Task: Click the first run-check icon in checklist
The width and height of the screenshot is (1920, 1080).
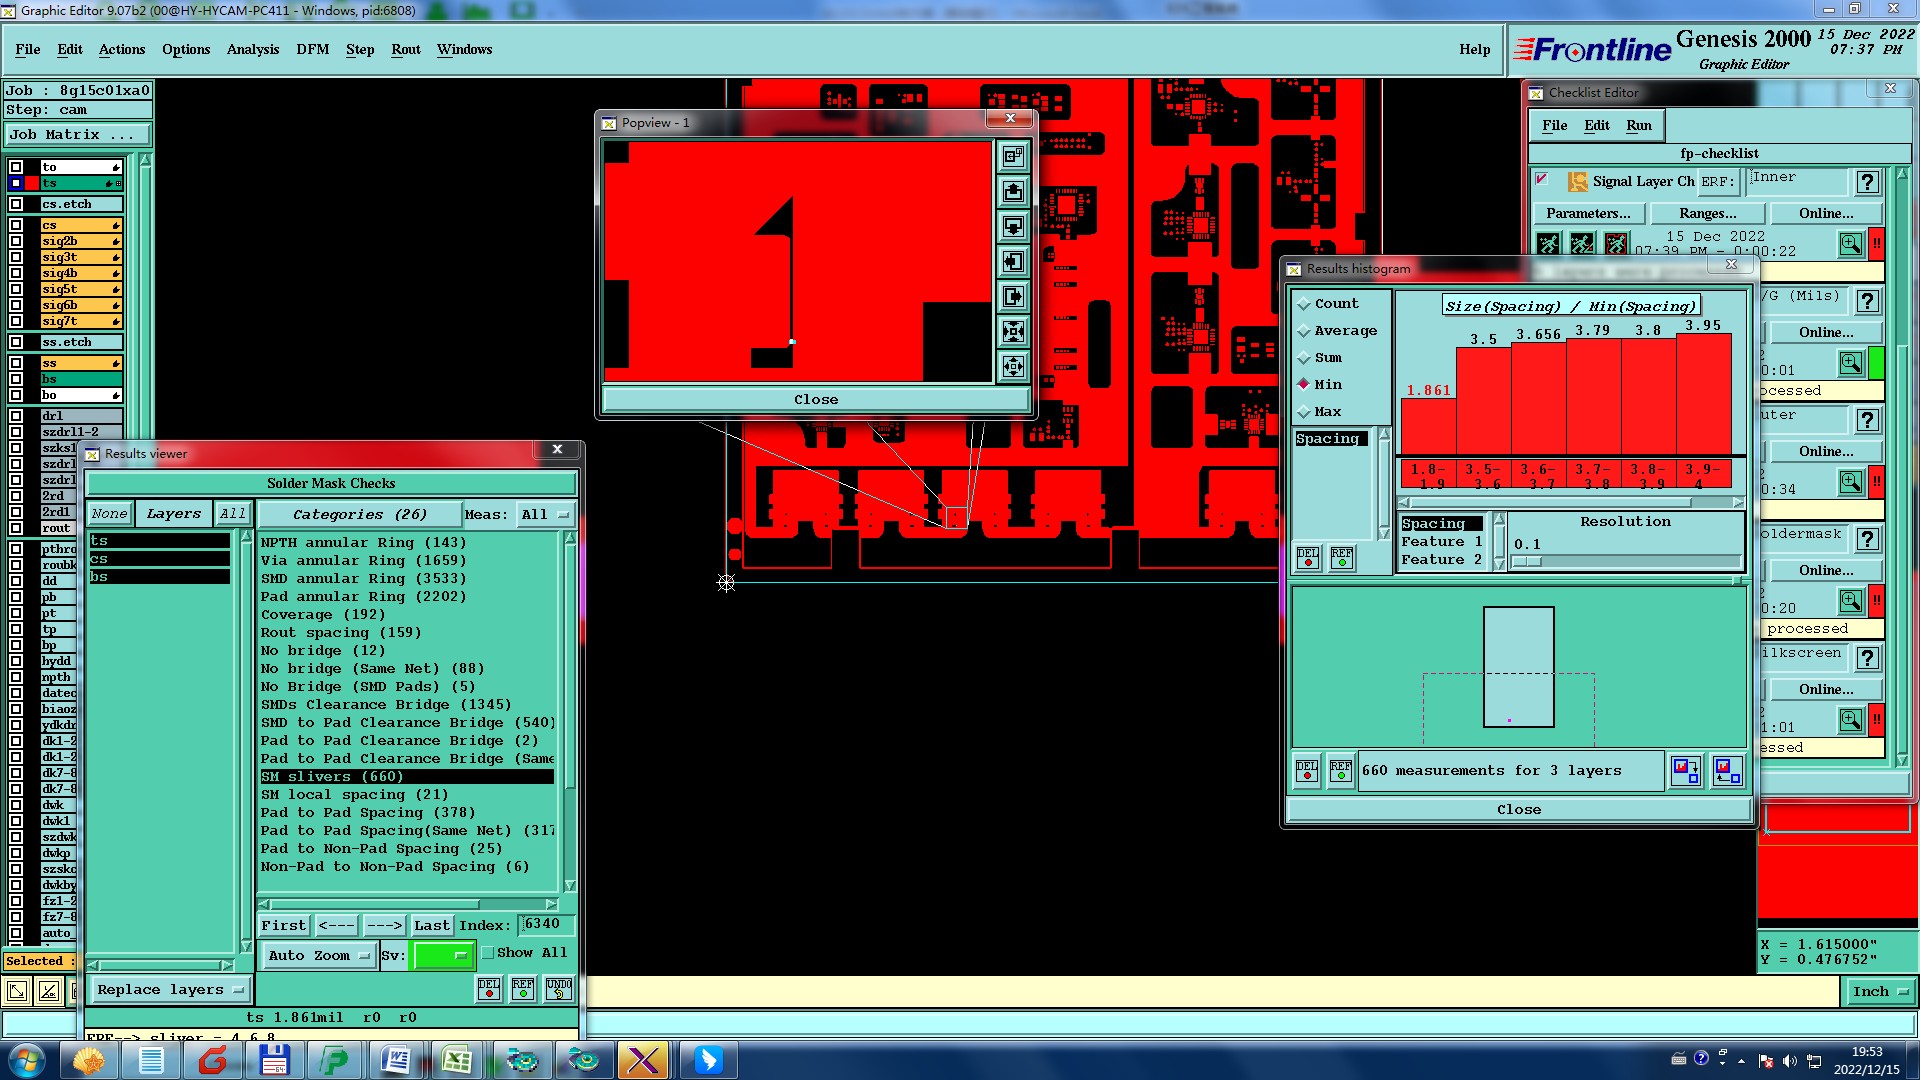Action: pos(1549,244)
